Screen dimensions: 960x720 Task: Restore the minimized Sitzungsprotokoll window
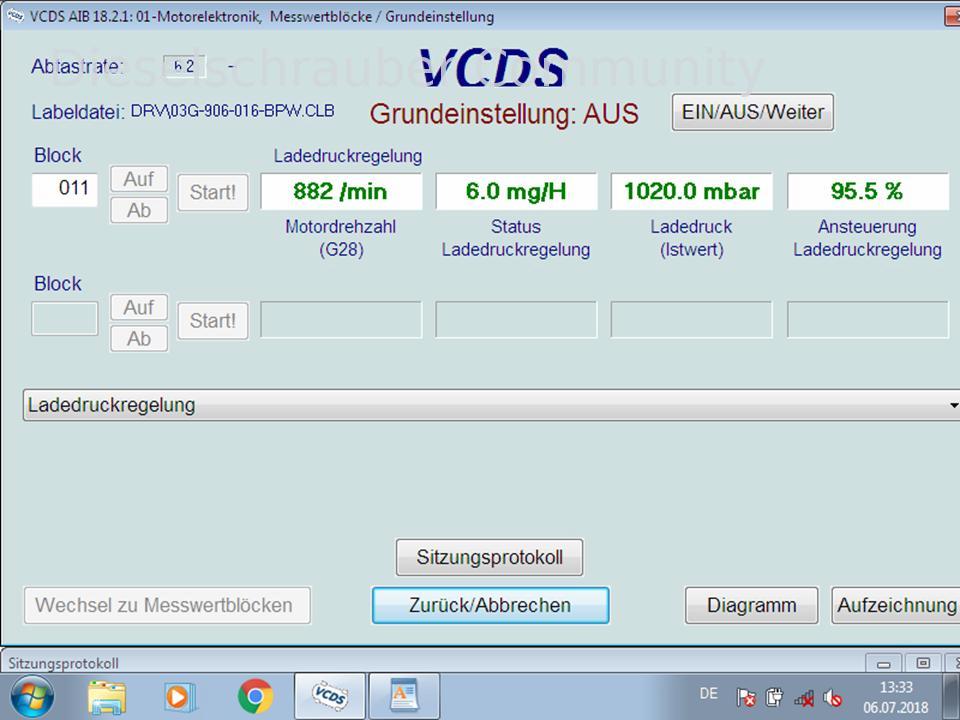pyautogui.click(x=883, y=664)
